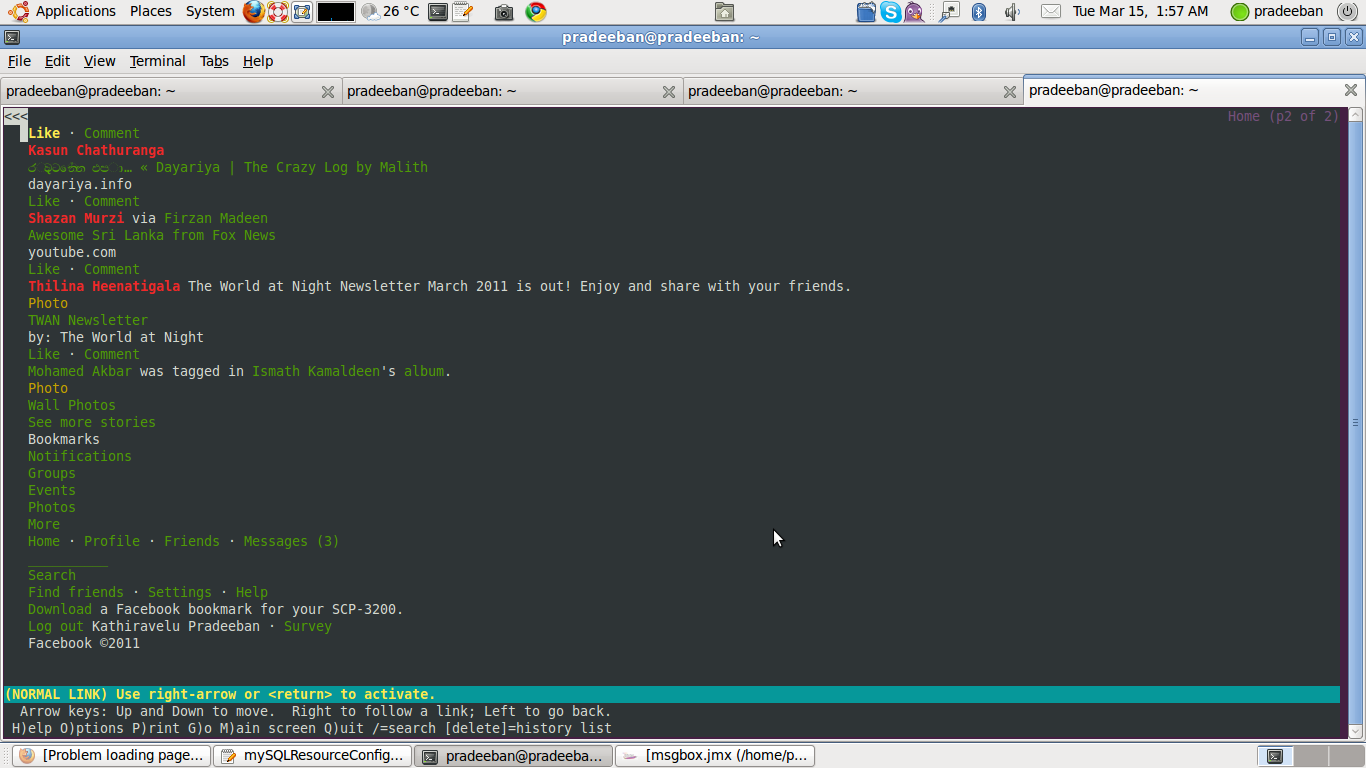Switch to the mySQLResourceConfig taskbar window
The image size is (1366, 768).
(x=313, y=756)
